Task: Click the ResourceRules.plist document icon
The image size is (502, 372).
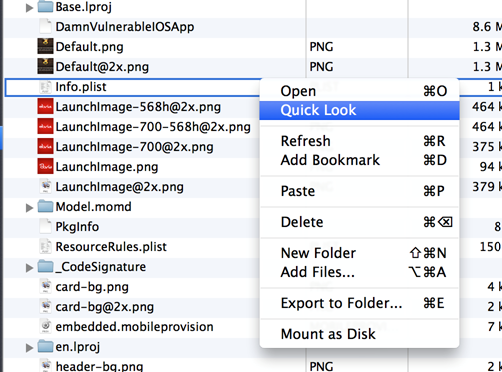Action: click(45, 247)
